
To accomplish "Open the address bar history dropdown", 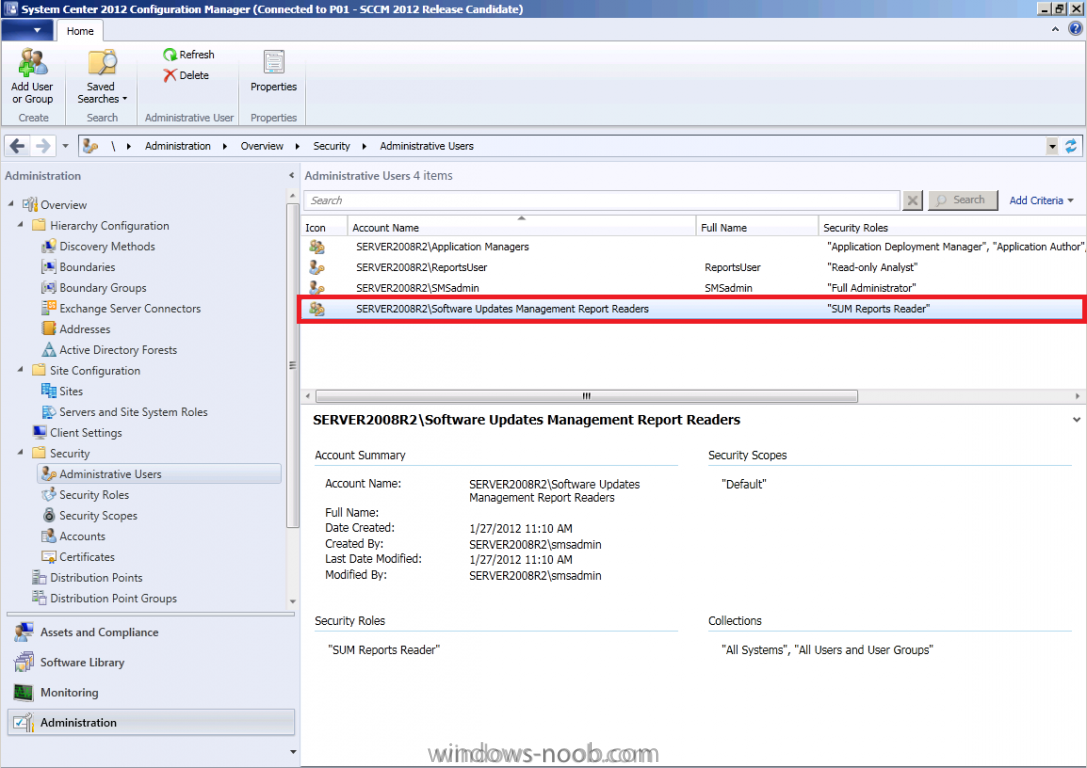I will pyautogui.click(x=1052, y=146).
